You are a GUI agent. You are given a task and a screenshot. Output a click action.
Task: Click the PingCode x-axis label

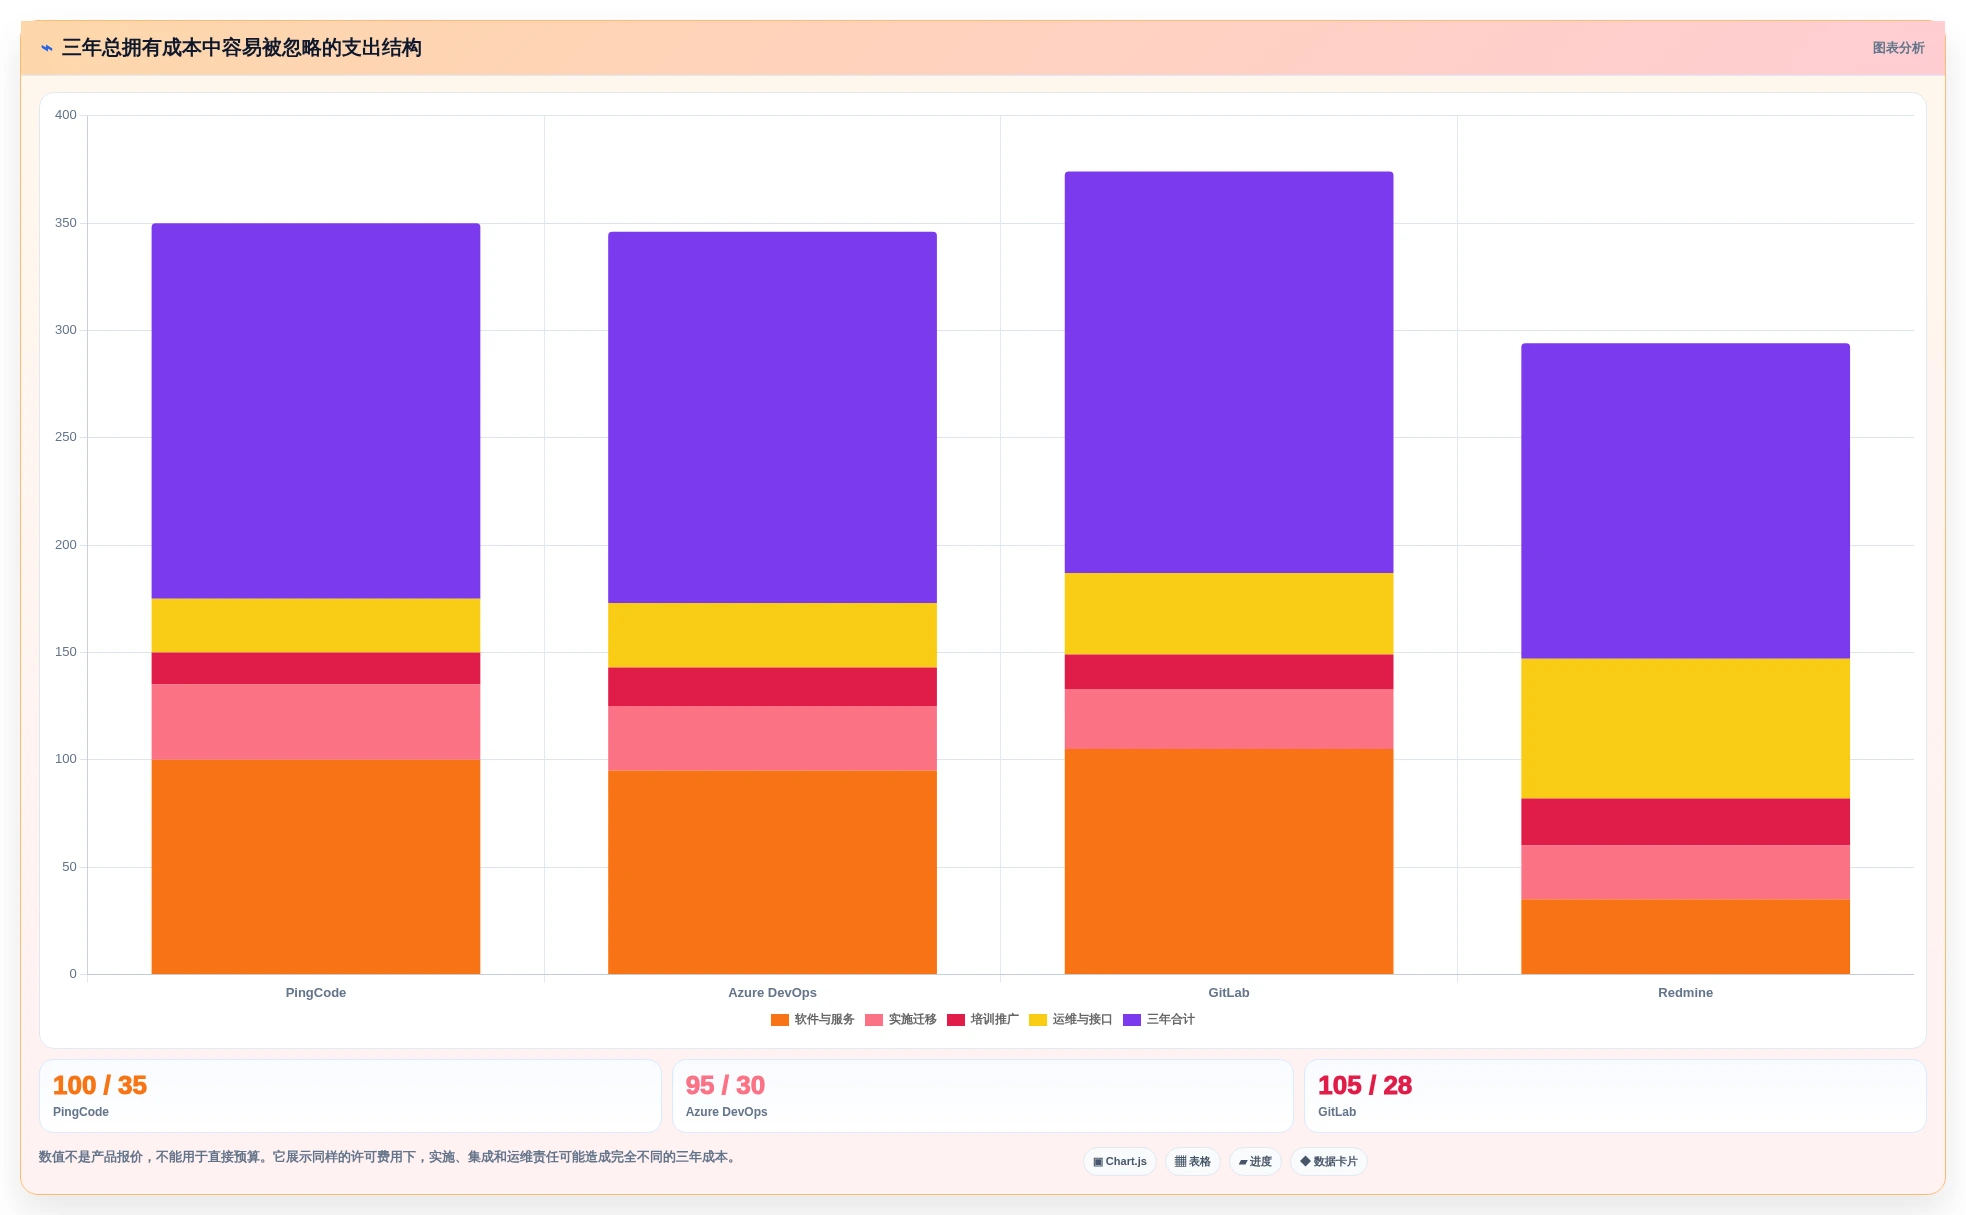[316, 993]
